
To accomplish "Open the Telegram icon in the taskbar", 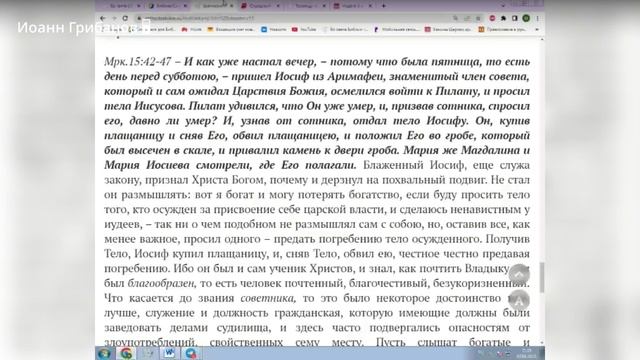I will (x=191, y=353).
